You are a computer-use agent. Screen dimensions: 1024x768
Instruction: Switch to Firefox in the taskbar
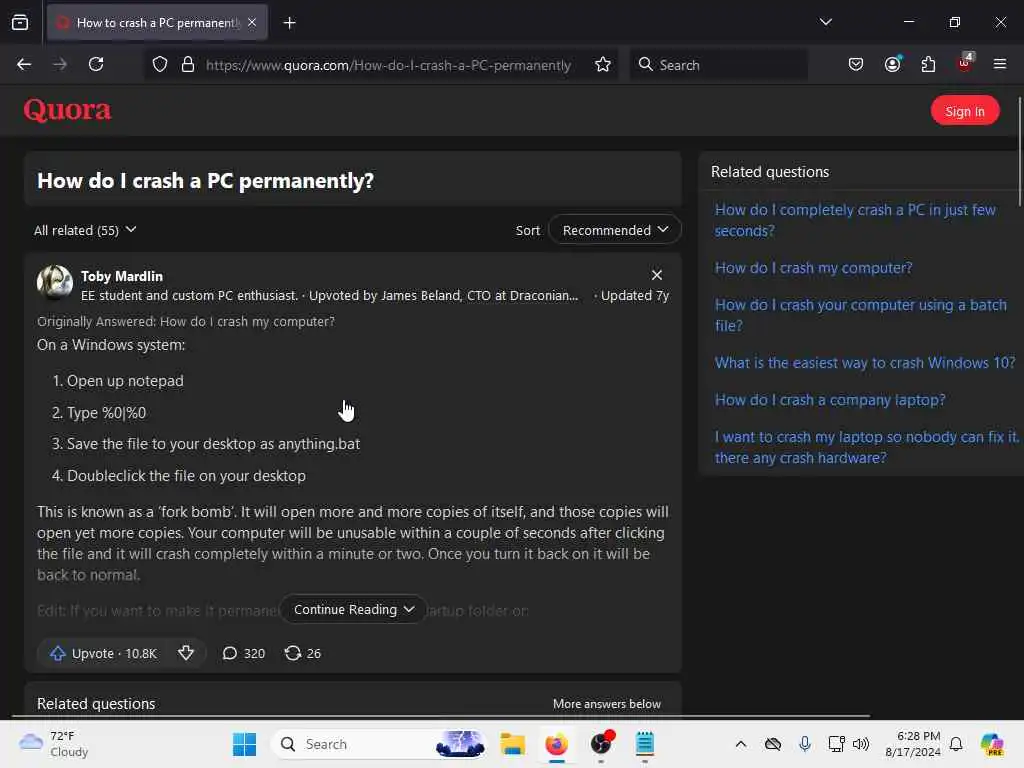click(x=556, y=744)
